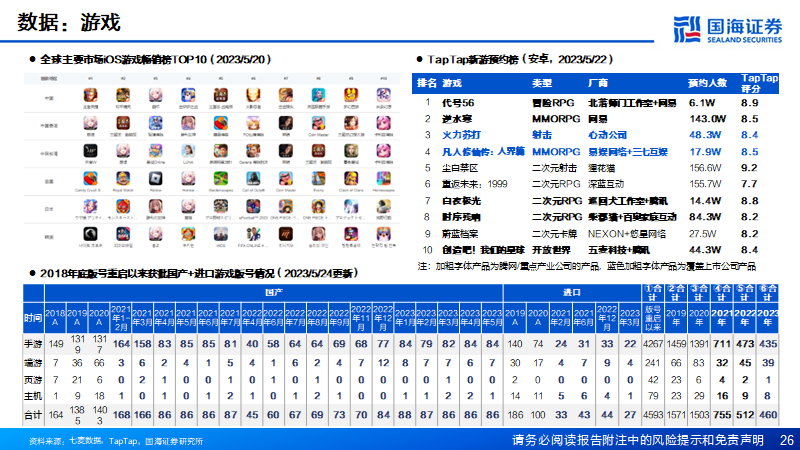Screen dimensions: 800x450
Task: Click the blue game name 火力苏打
Action: click(x=461, y=135)
